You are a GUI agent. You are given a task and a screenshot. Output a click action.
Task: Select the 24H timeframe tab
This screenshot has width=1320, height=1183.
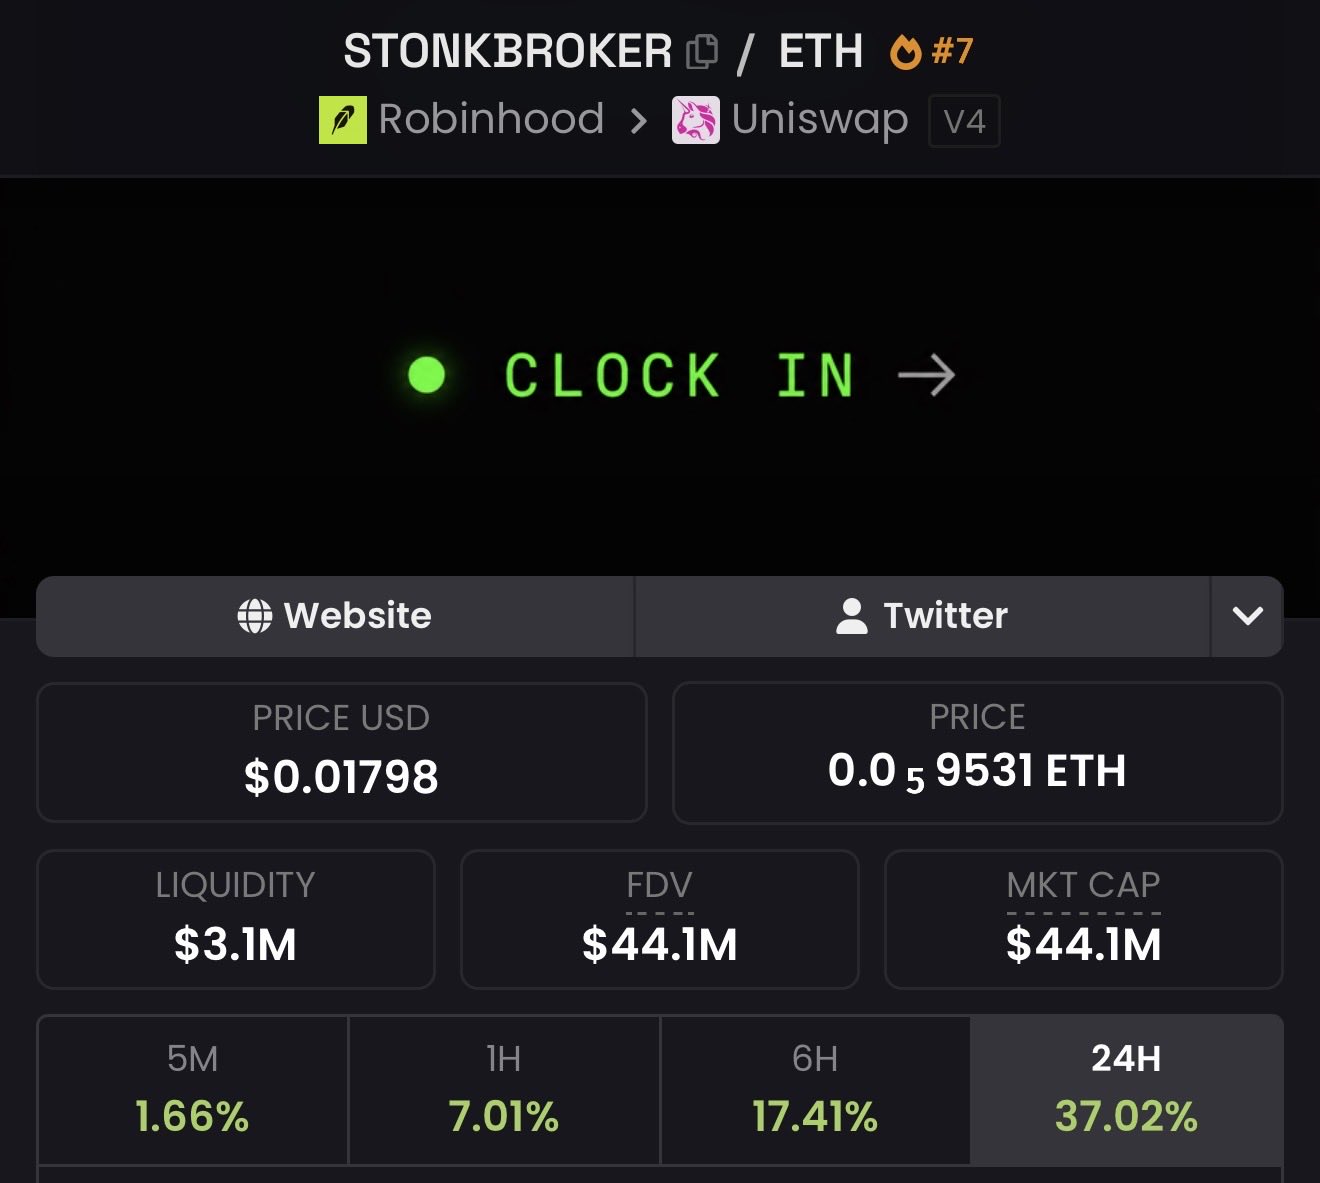click(x=1126, y=1090)
